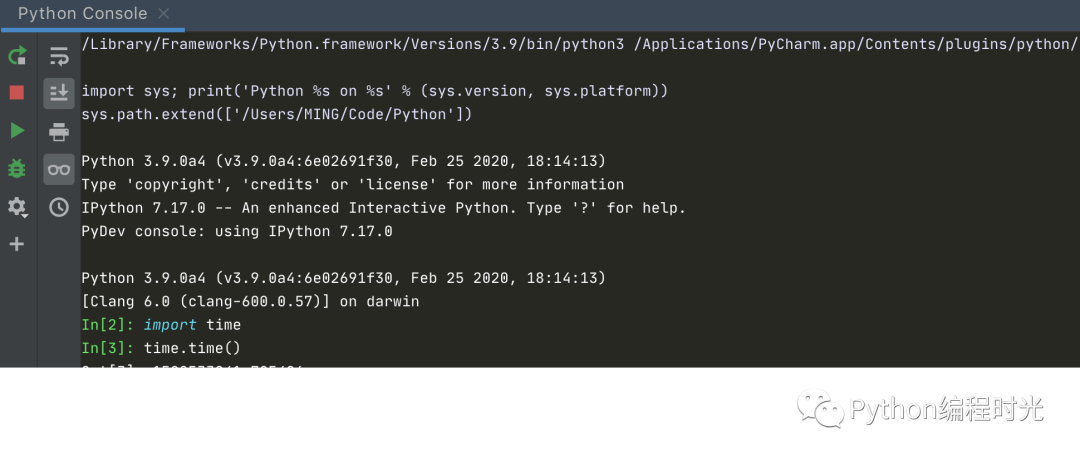The image size is (1080, 460).
Task: Add a new console with the plus icon
Action: (17, 244)
